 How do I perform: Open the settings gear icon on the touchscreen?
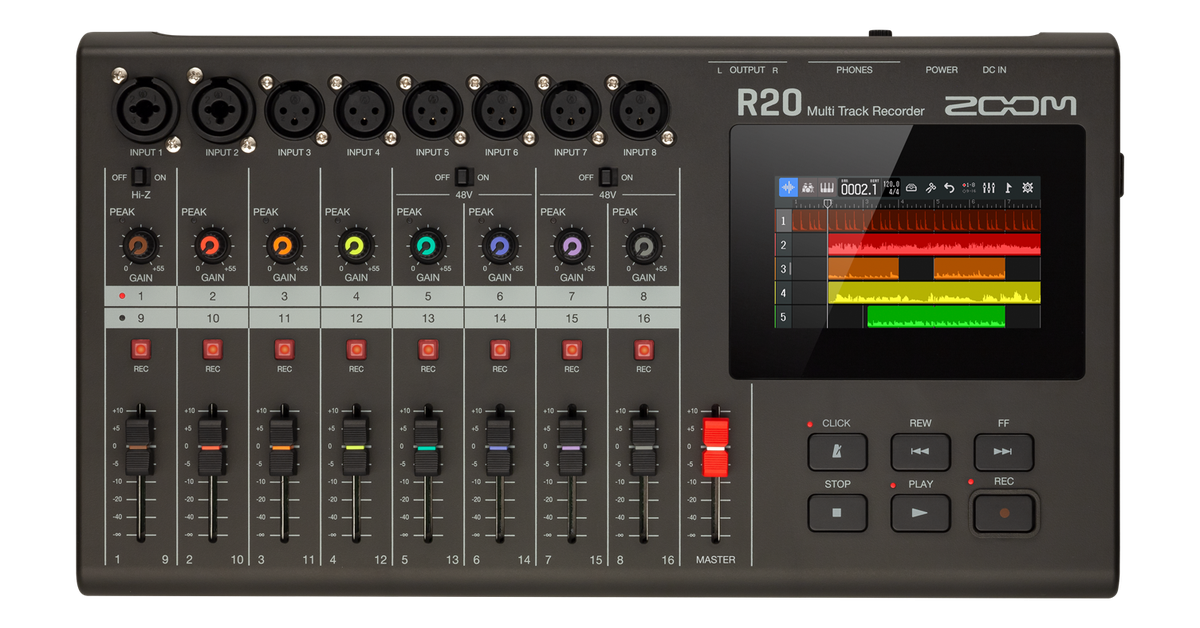(x=1028, y=187)
